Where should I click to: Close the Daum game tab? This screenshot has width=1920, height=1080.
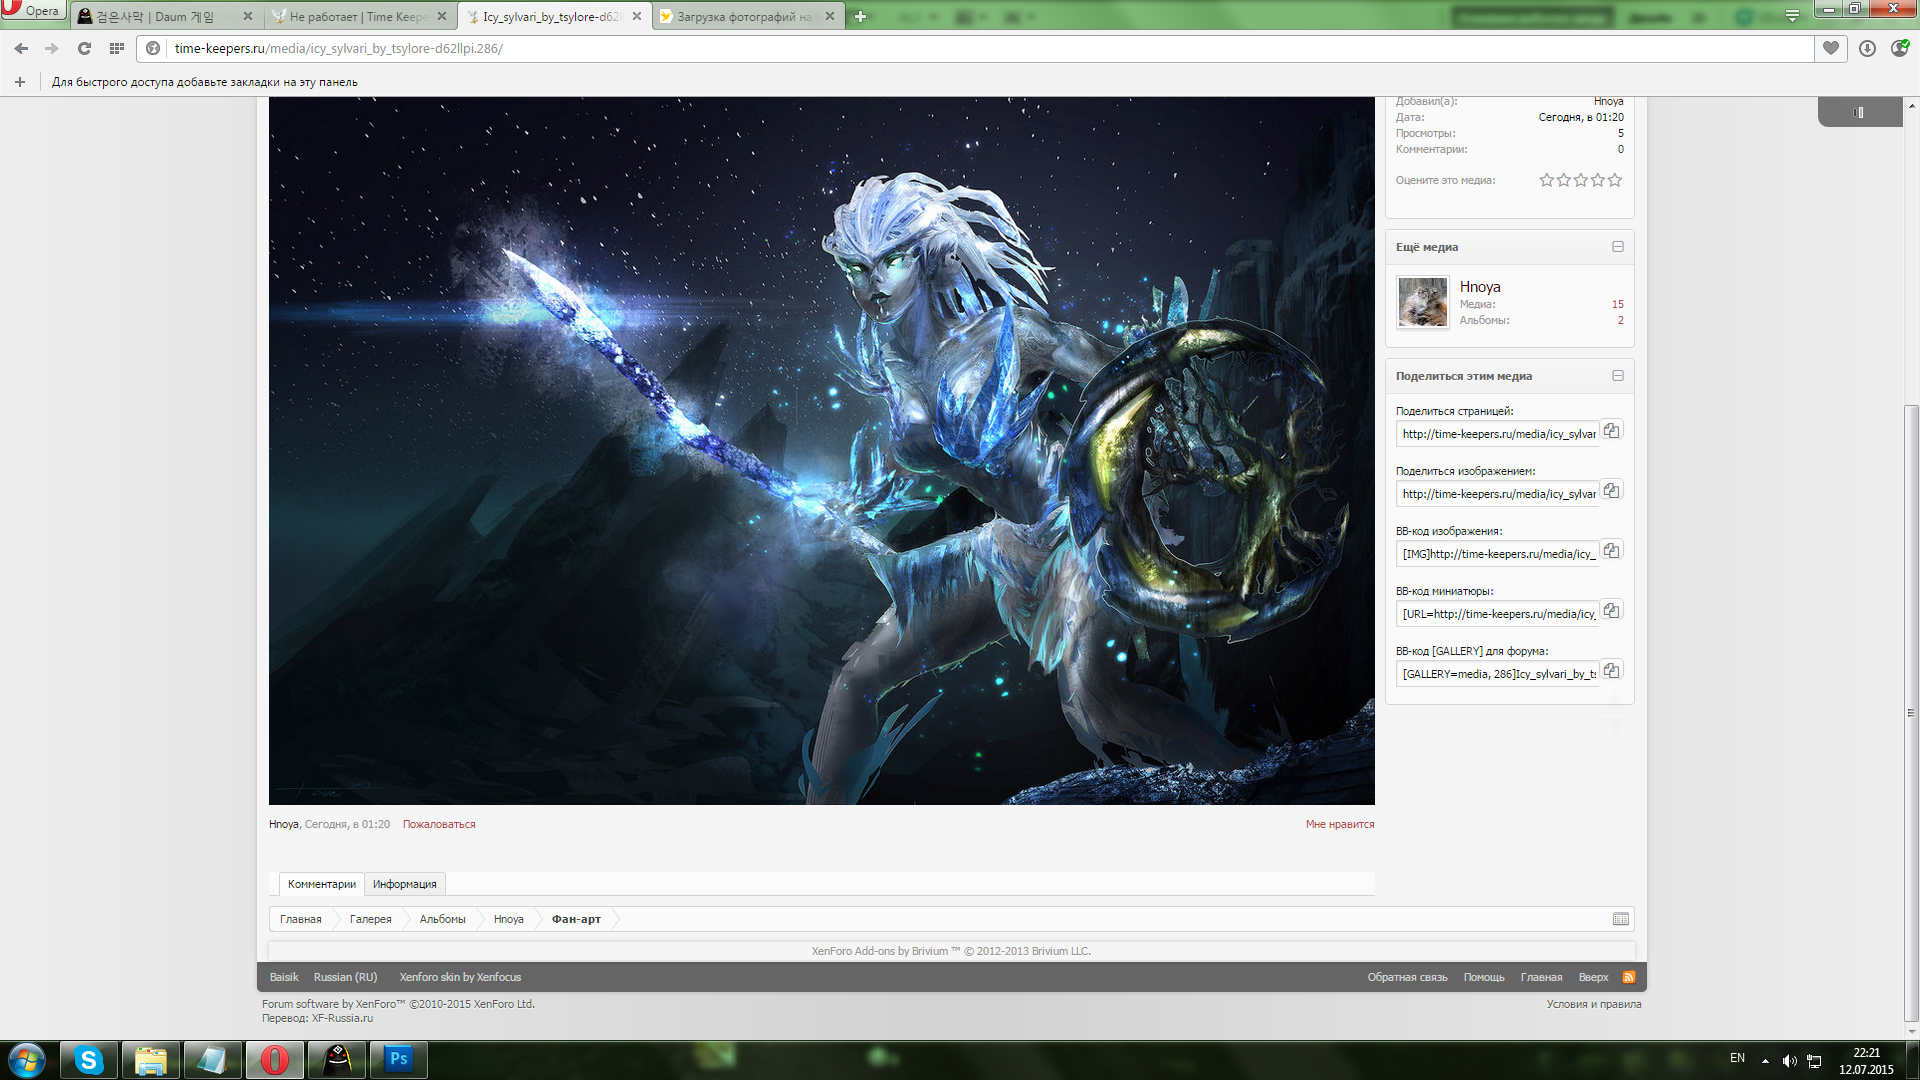[x=248, y=16]
